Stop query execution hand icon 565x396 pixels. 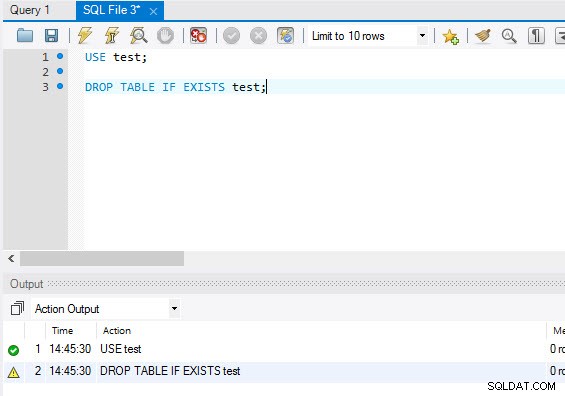165,36
